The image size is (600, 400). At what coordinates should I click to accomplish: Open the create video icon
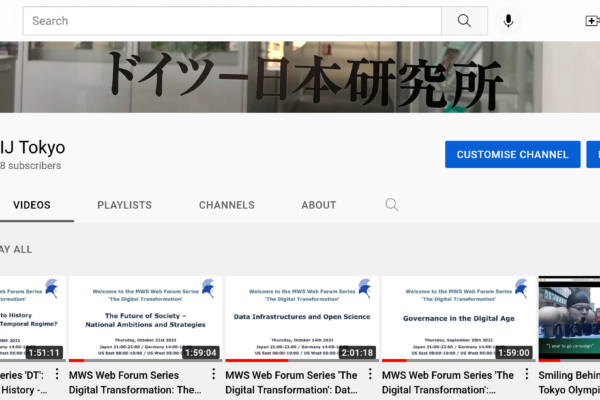coord(592,21)
